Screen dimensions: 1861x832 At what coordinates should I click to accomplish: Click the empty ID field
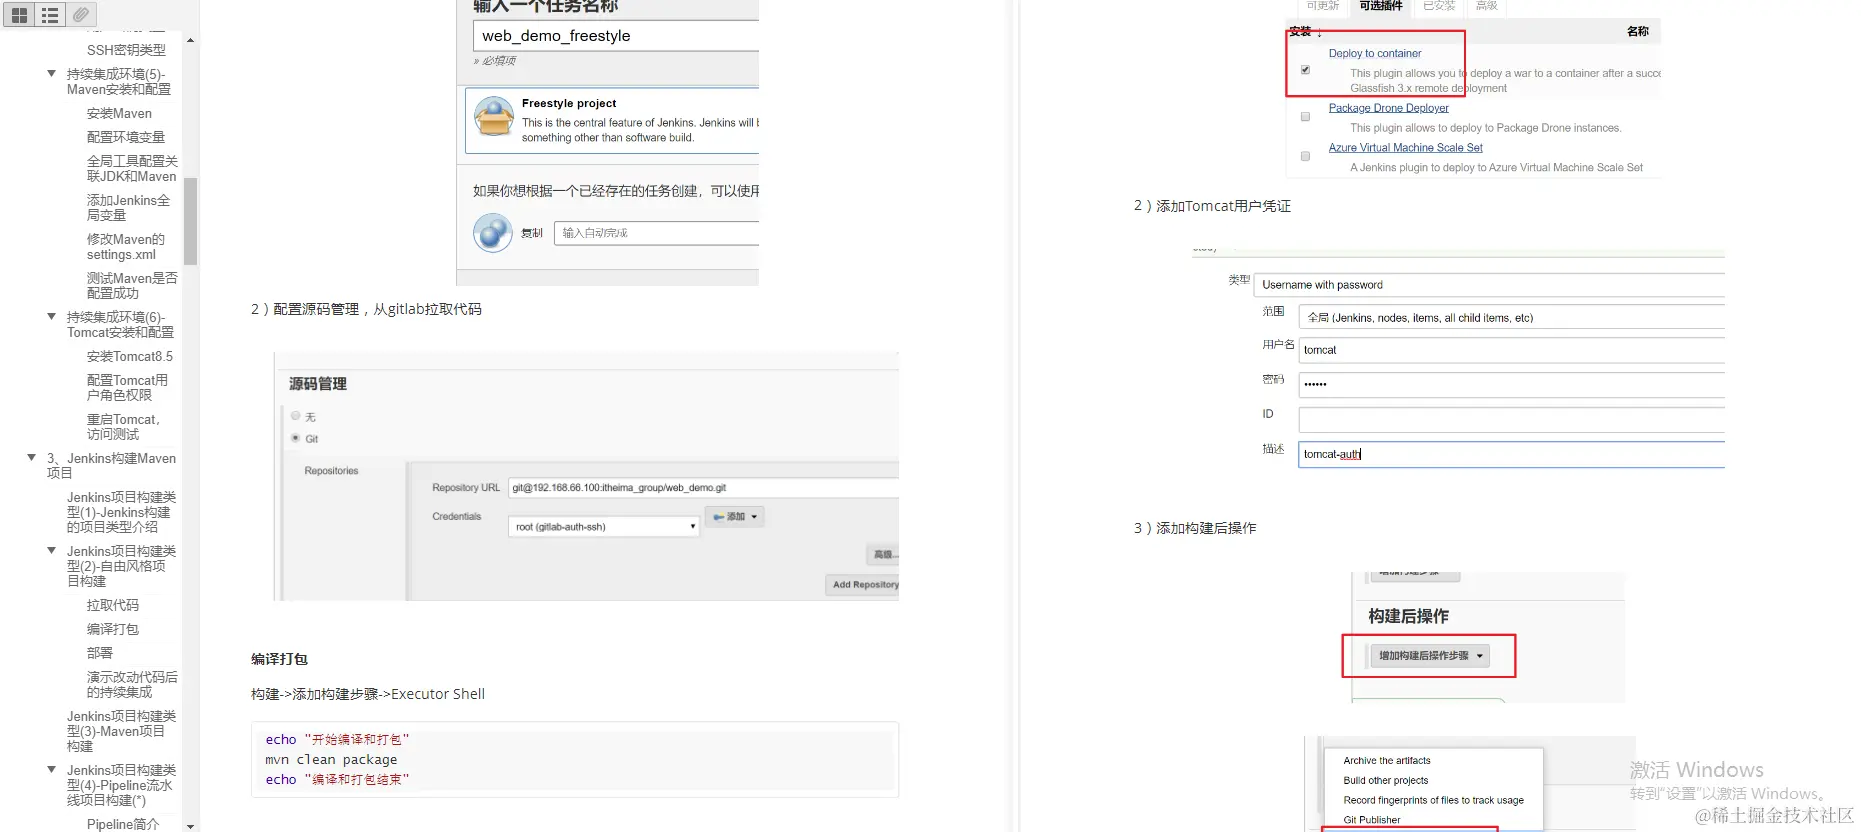1512,419
